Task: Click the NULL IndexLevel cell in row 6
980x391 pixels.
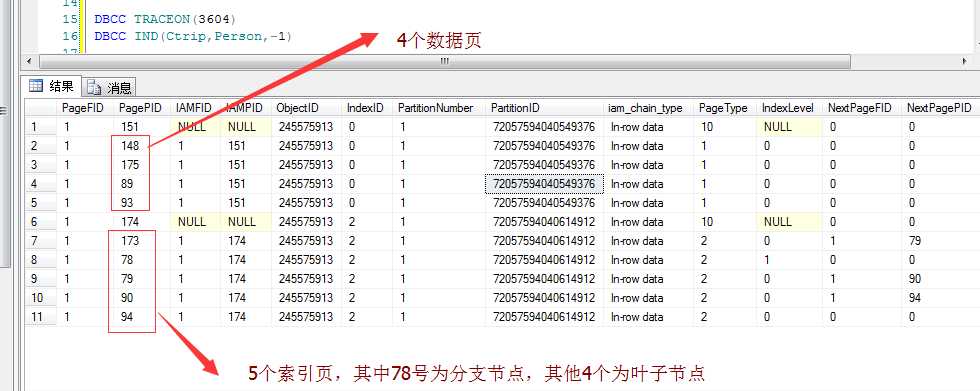Action: tap(789, 222)
